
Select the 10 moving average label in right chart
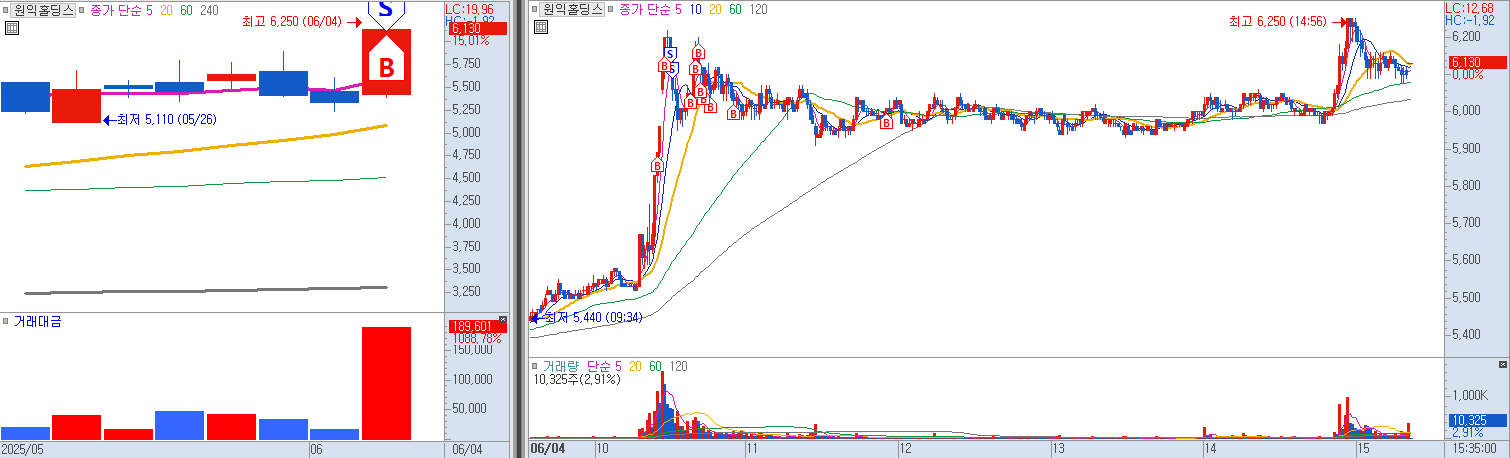tap(694, 10)
